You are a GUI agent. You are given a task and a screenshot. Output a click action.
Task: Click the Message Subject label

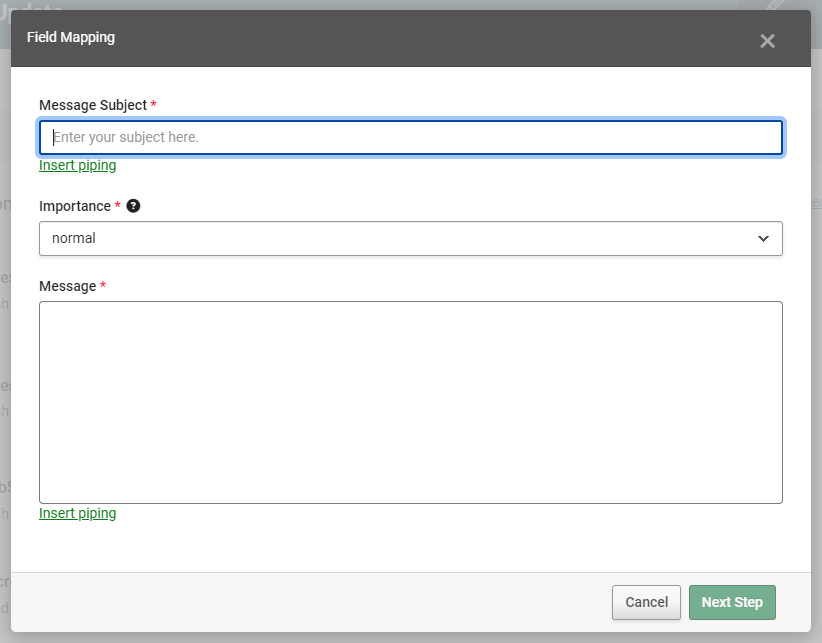coord(93,105)
